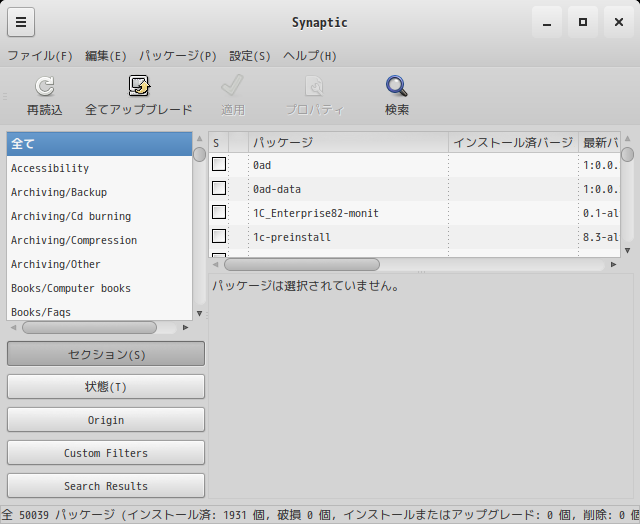This screenshot has height=524, width=640.
Task: Sort by the パッケージ column header
Action: pos(349,142)
